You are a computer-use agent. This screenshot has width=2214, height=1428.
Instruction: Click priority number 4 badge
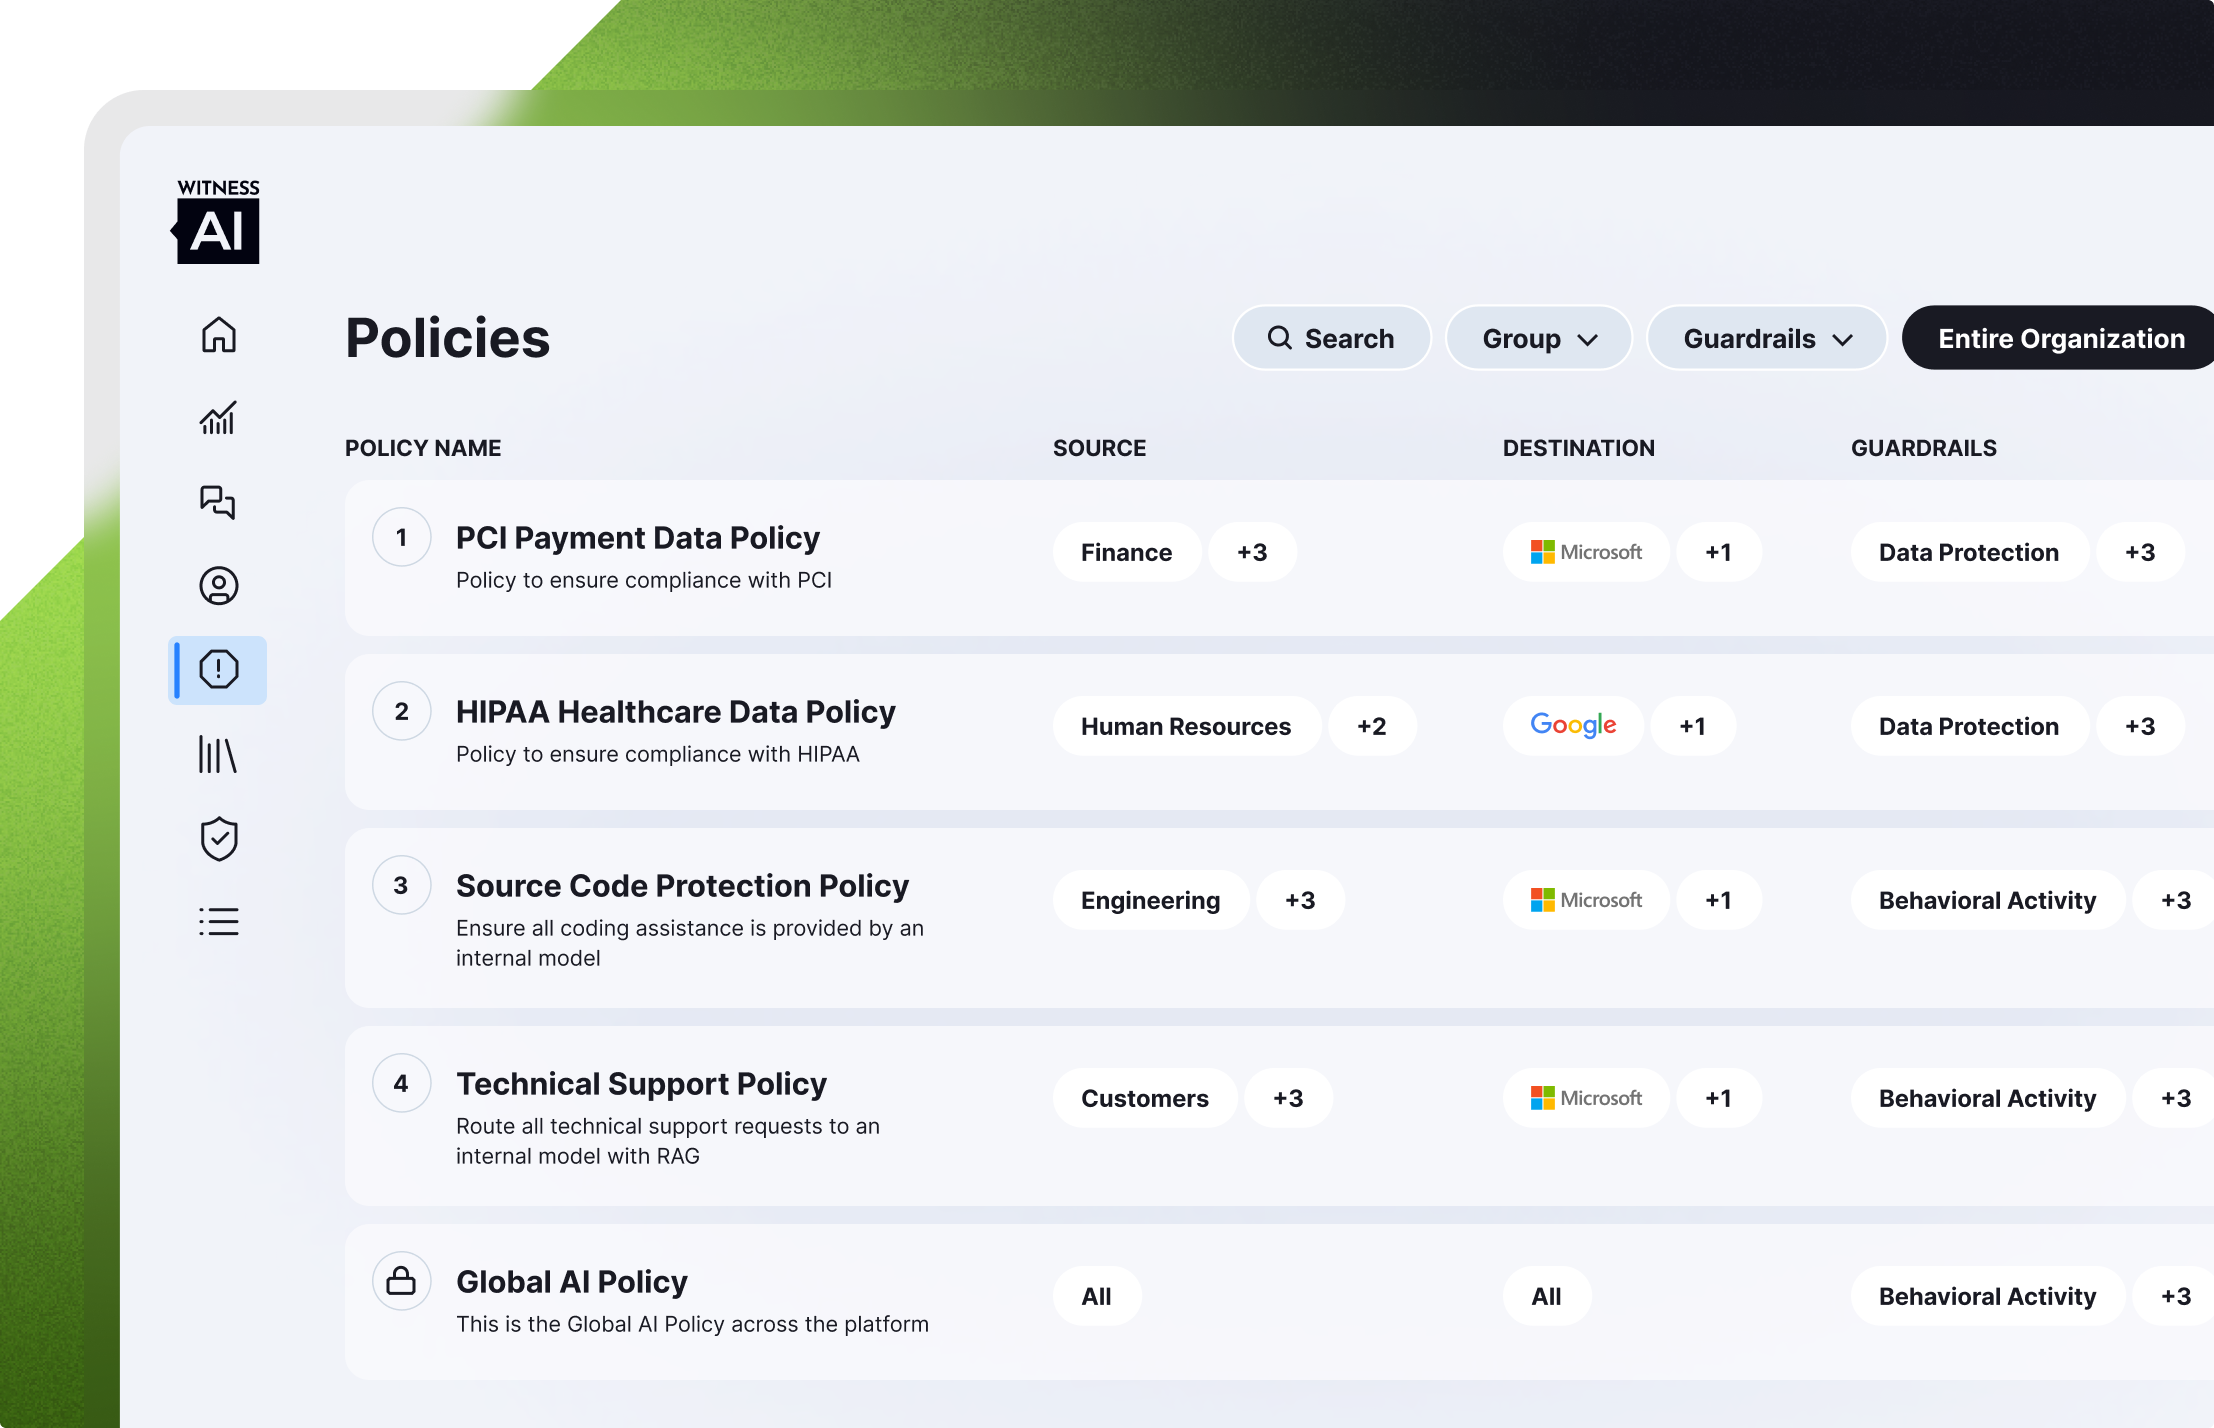[401, 1083]
